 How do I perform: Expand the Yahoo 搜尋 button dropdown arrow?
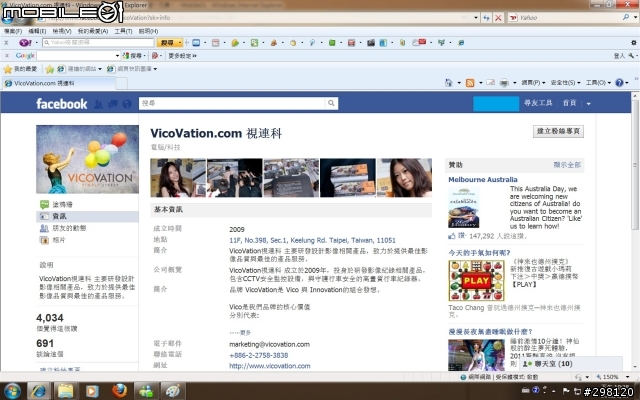pos(181,42)
